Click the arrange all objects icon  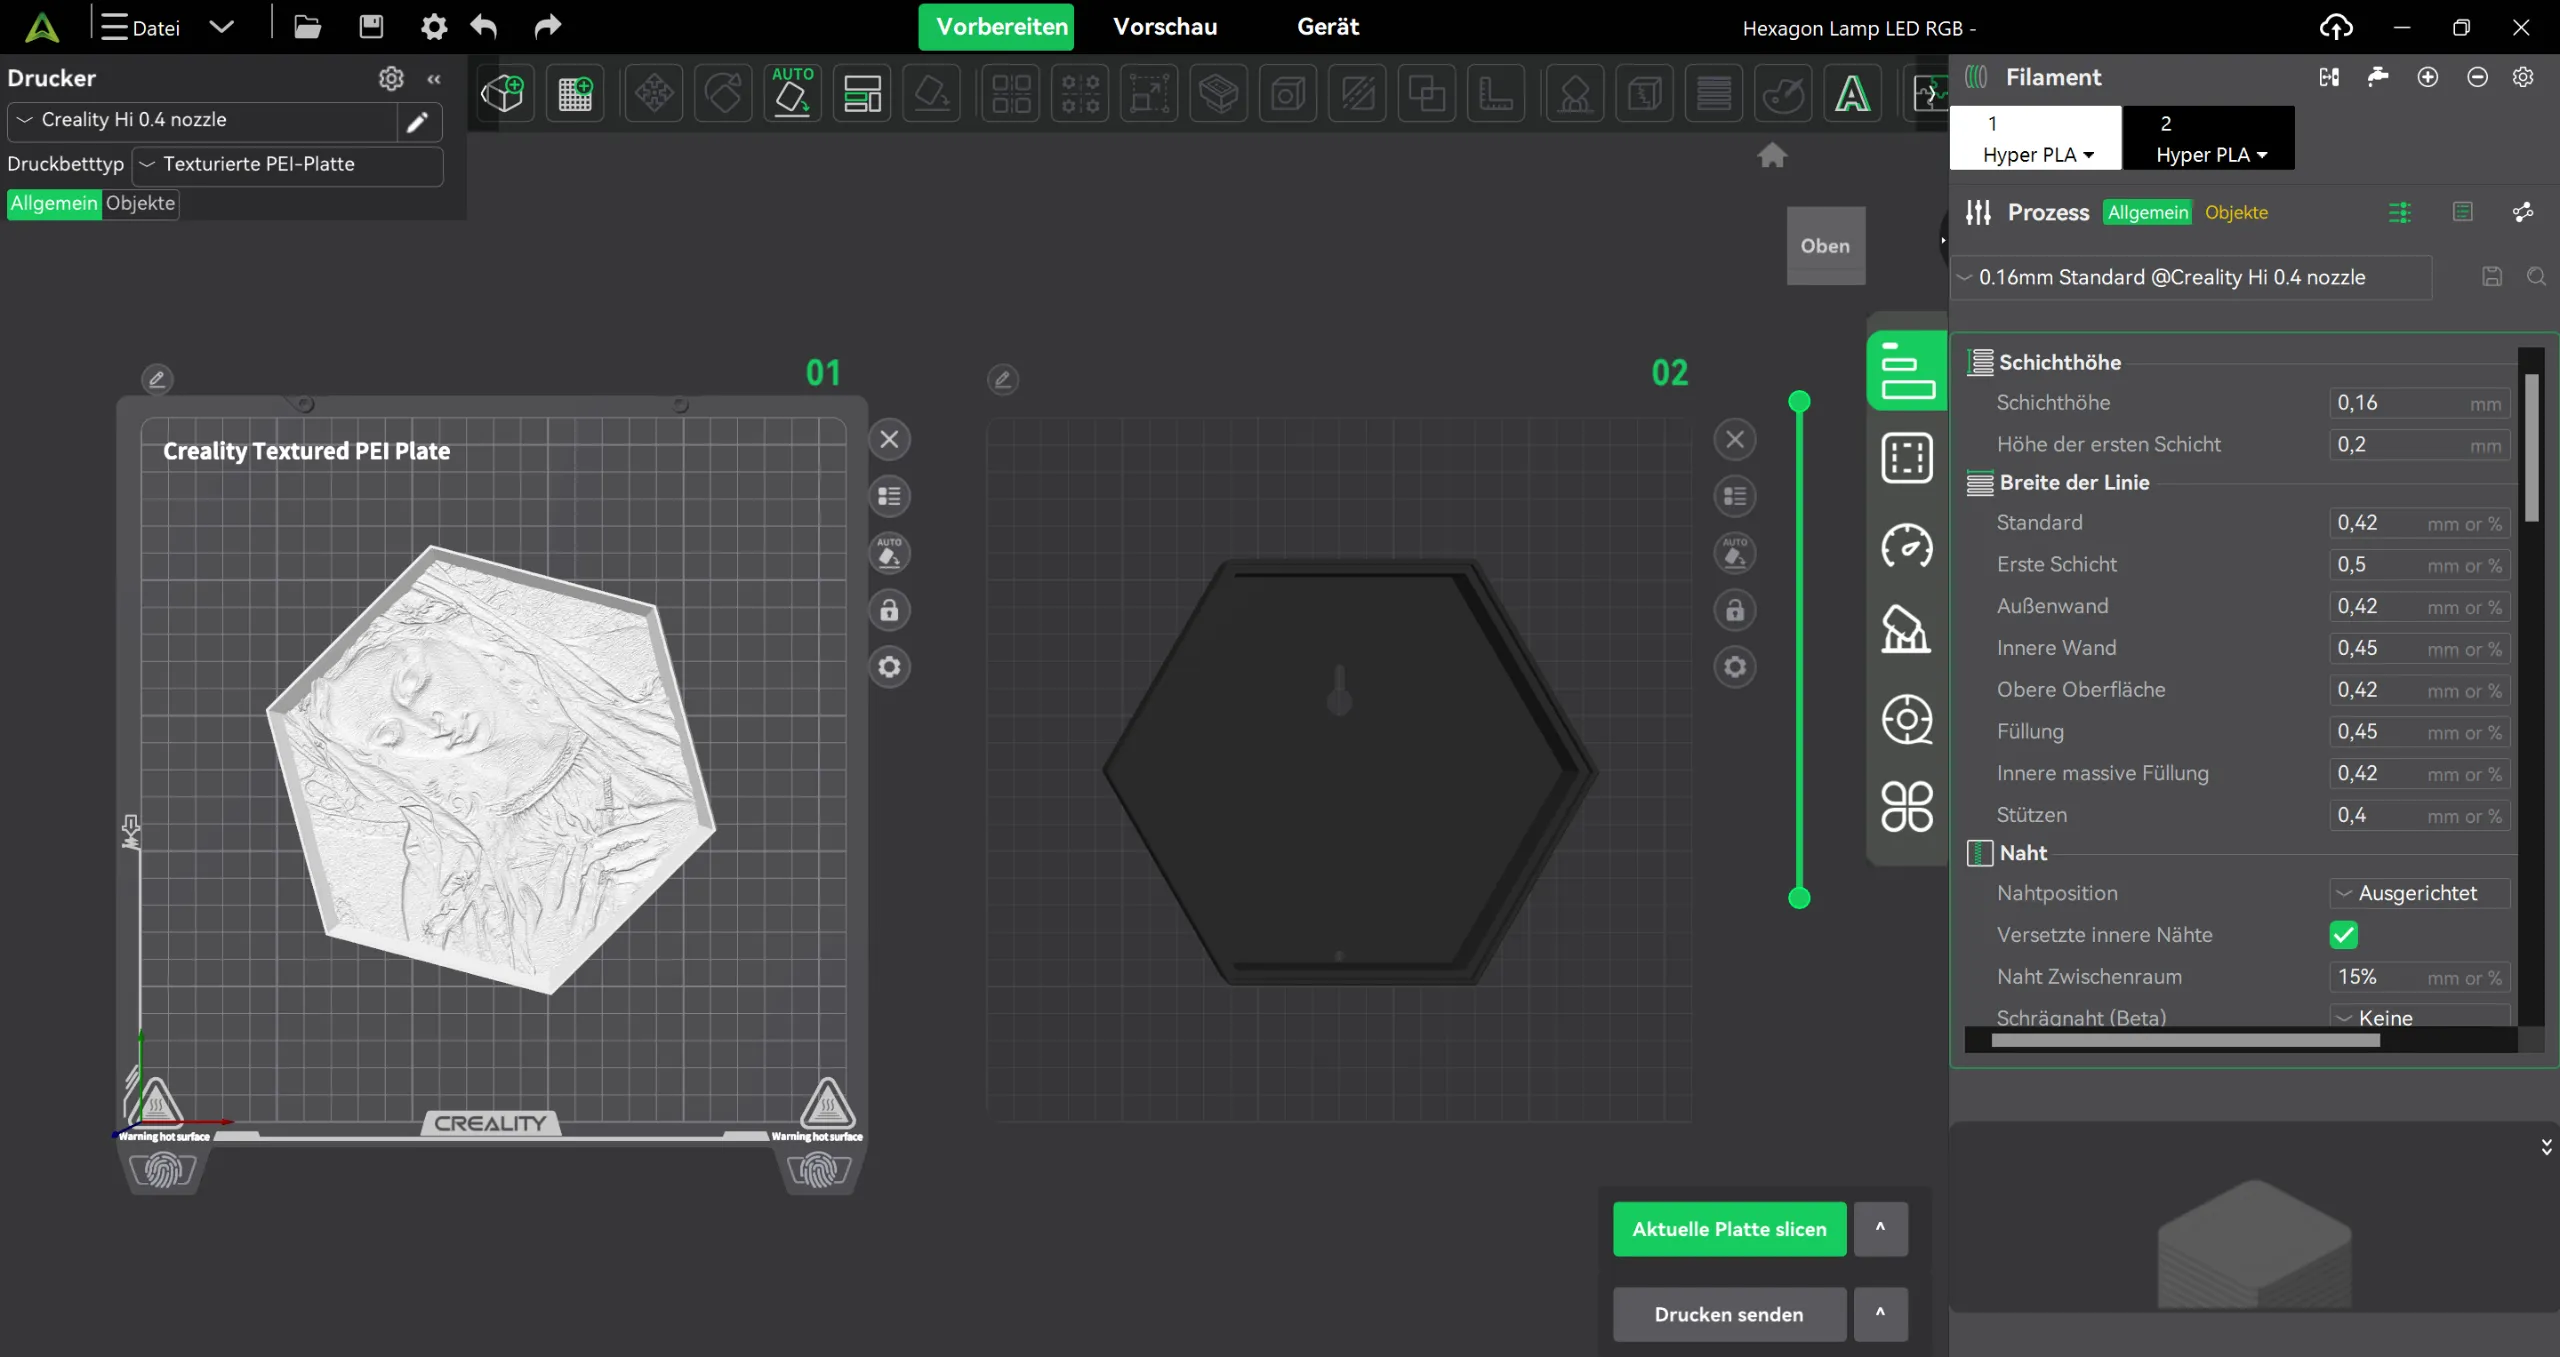[x=862, y=94]
